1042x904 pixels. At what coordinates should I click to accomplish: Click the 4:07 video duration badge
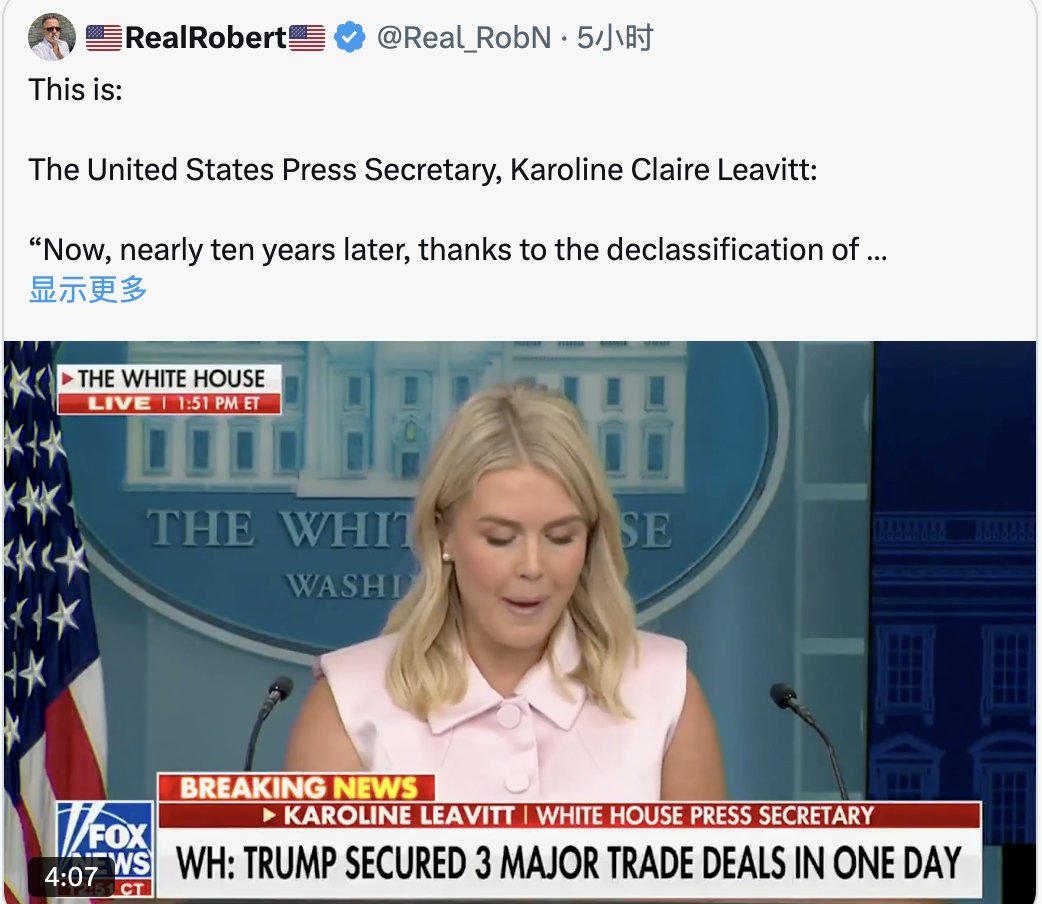(71, 877)
